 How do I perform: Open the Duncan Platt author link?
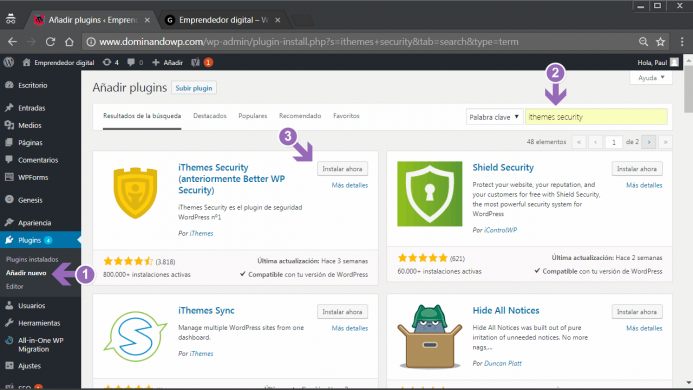pos(503,363)
